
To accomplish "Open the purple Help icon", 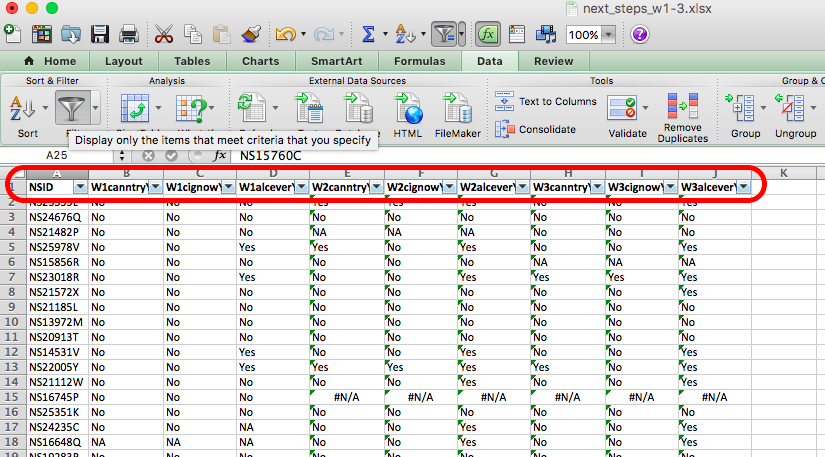I will coord(639,34).
